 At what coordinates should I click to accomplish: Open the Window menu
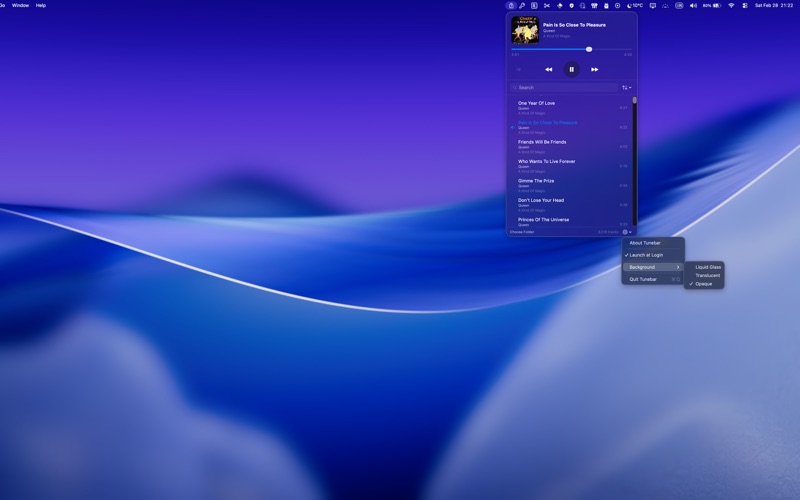tap(20, 5)
